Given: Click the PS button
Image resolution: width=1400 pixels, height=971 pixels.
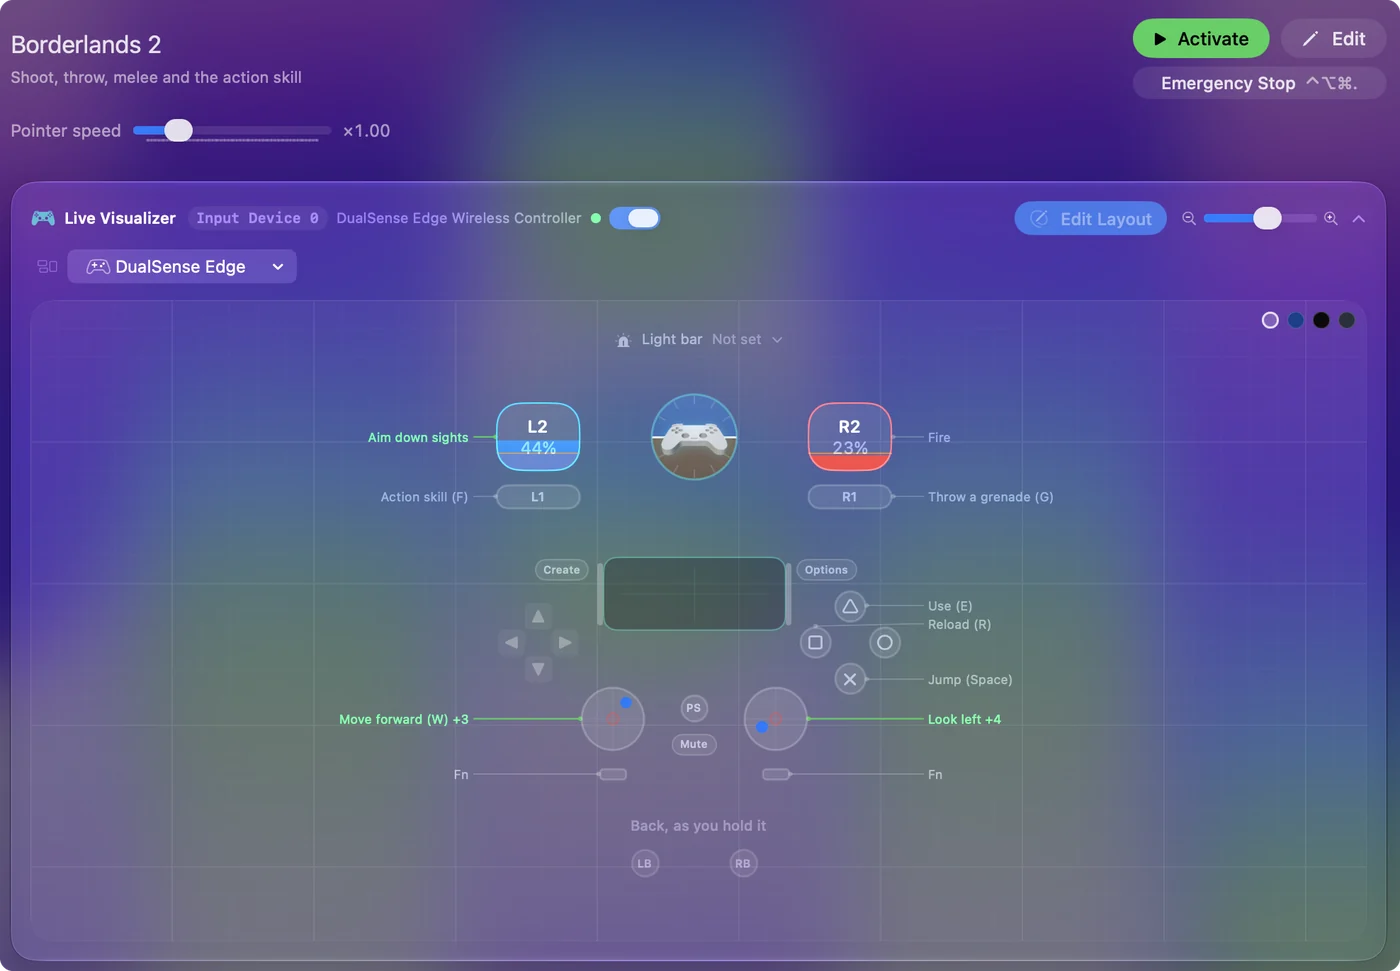Looking at the screenshot, I should (694, 708).
